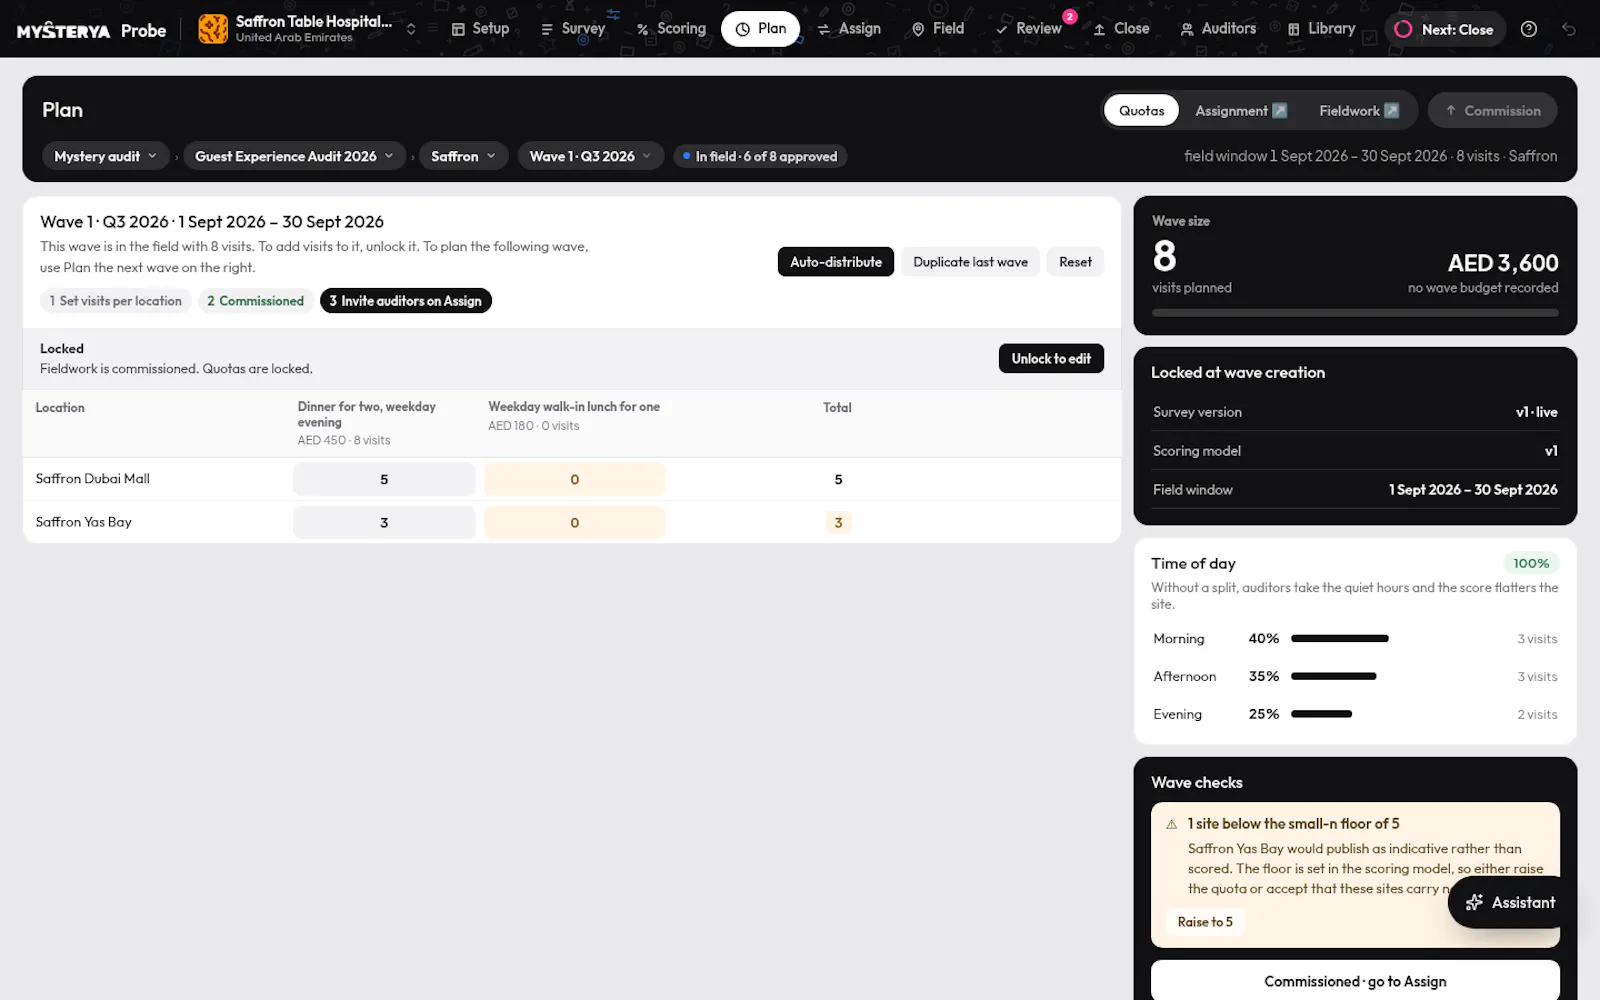Viewport: 1600px width, 1000px height.
Task: Click the In field status pill
Action: pyautogui.click(x=760, y=156)
